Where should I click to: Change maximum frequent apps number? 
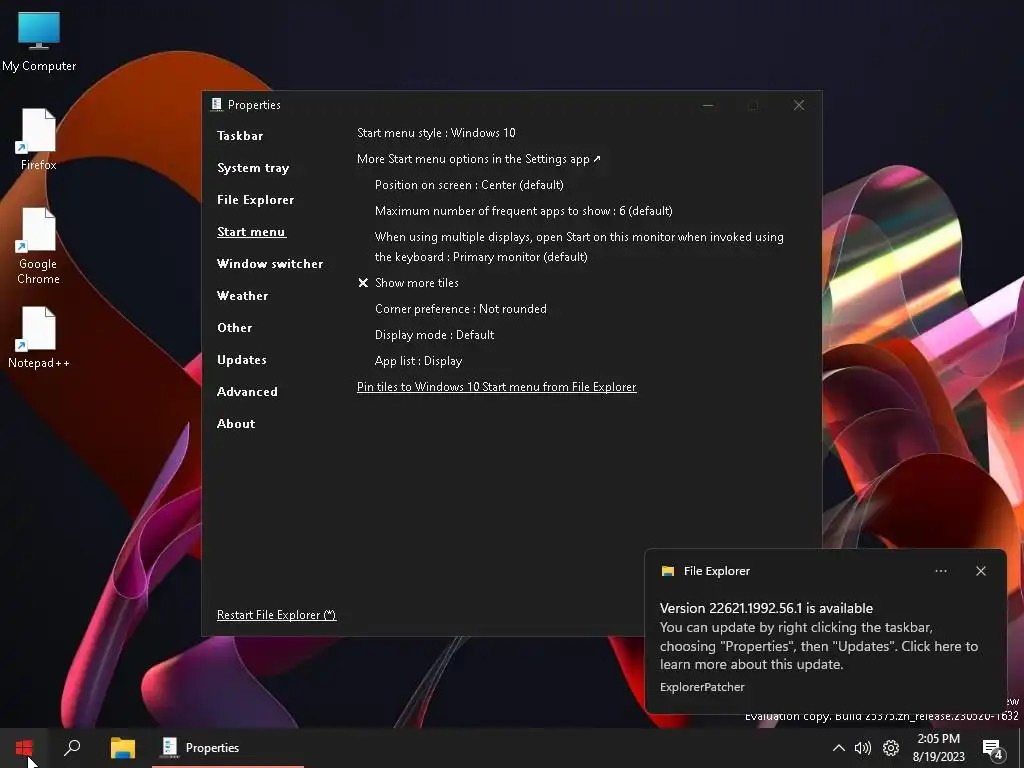[523, 211]
